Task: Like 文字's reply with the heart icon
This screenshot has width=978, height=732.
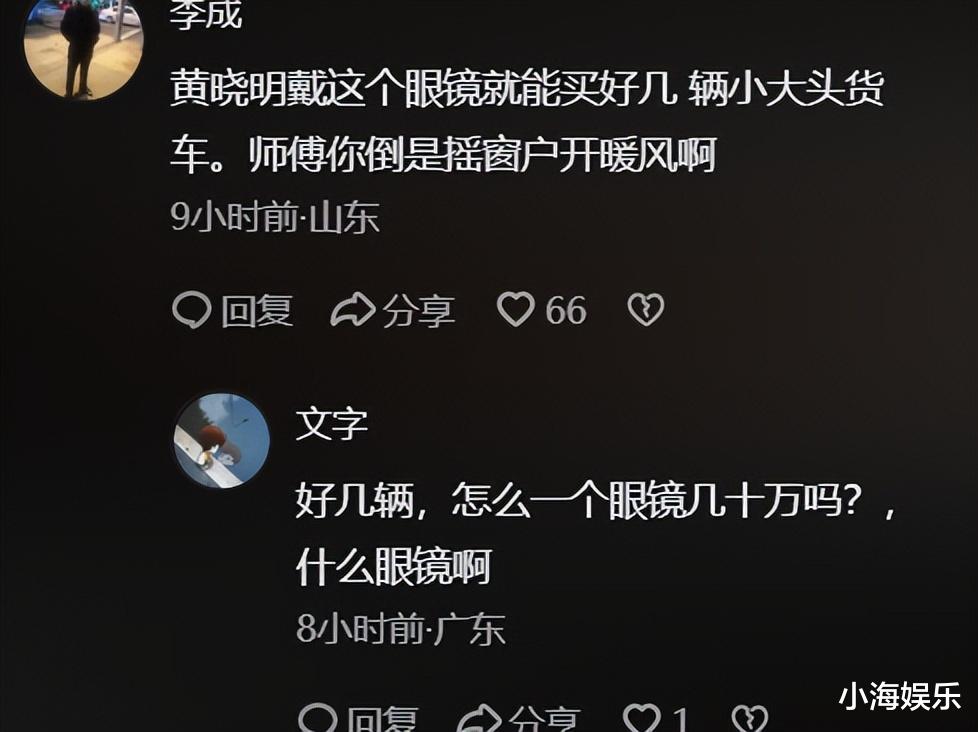Action: pyautogui.click(x=642, y=718)
